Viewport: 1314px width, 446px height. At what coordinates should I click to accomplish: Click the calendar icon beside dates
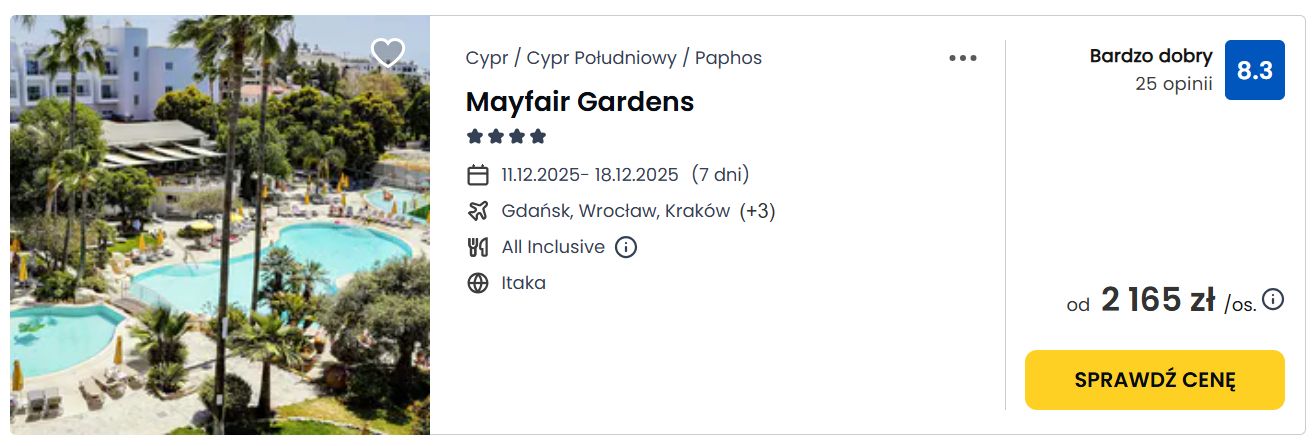pyautogui.click(x=478, y=175)
